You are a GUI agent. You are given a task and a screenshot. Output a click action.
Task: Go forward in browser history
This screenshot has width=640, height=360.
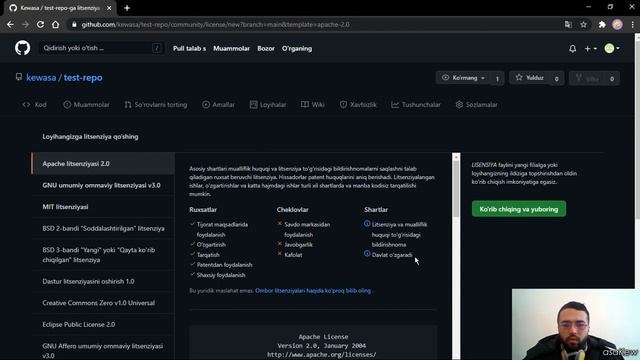pos(25,24)
